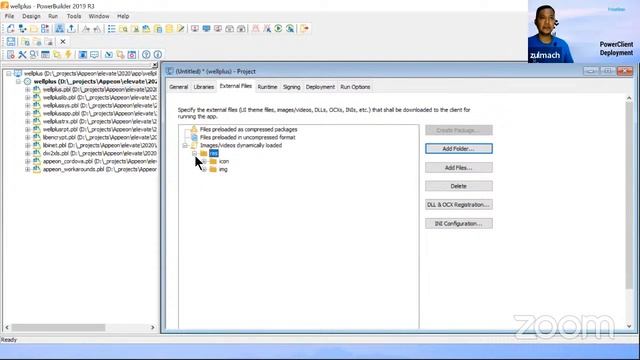Click the lightning bolt toolbar icon
Image resolution: width=640 pixels, height=360 pixels.
[68, 55]
